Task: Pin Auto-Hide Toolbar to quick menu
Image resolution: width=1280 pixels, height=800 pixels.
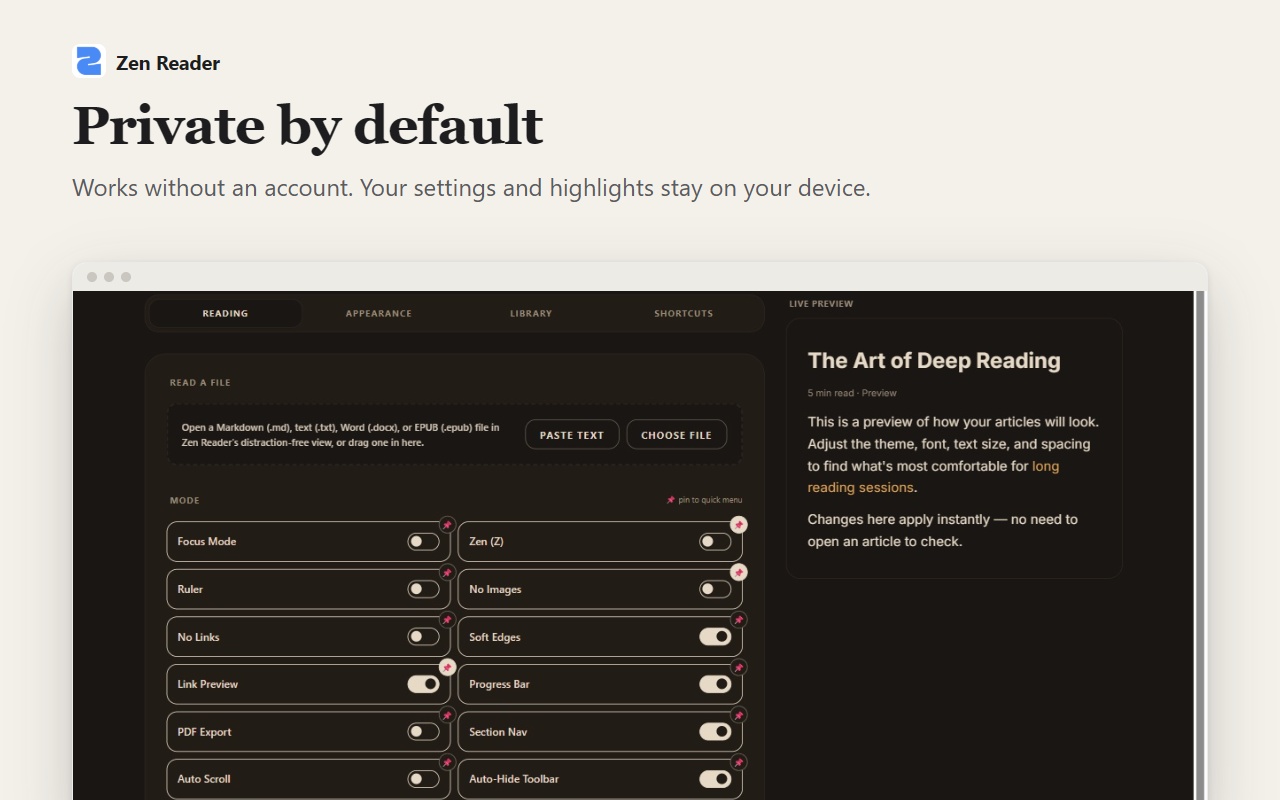Action: pyautogui.click(x=739, y=762)
